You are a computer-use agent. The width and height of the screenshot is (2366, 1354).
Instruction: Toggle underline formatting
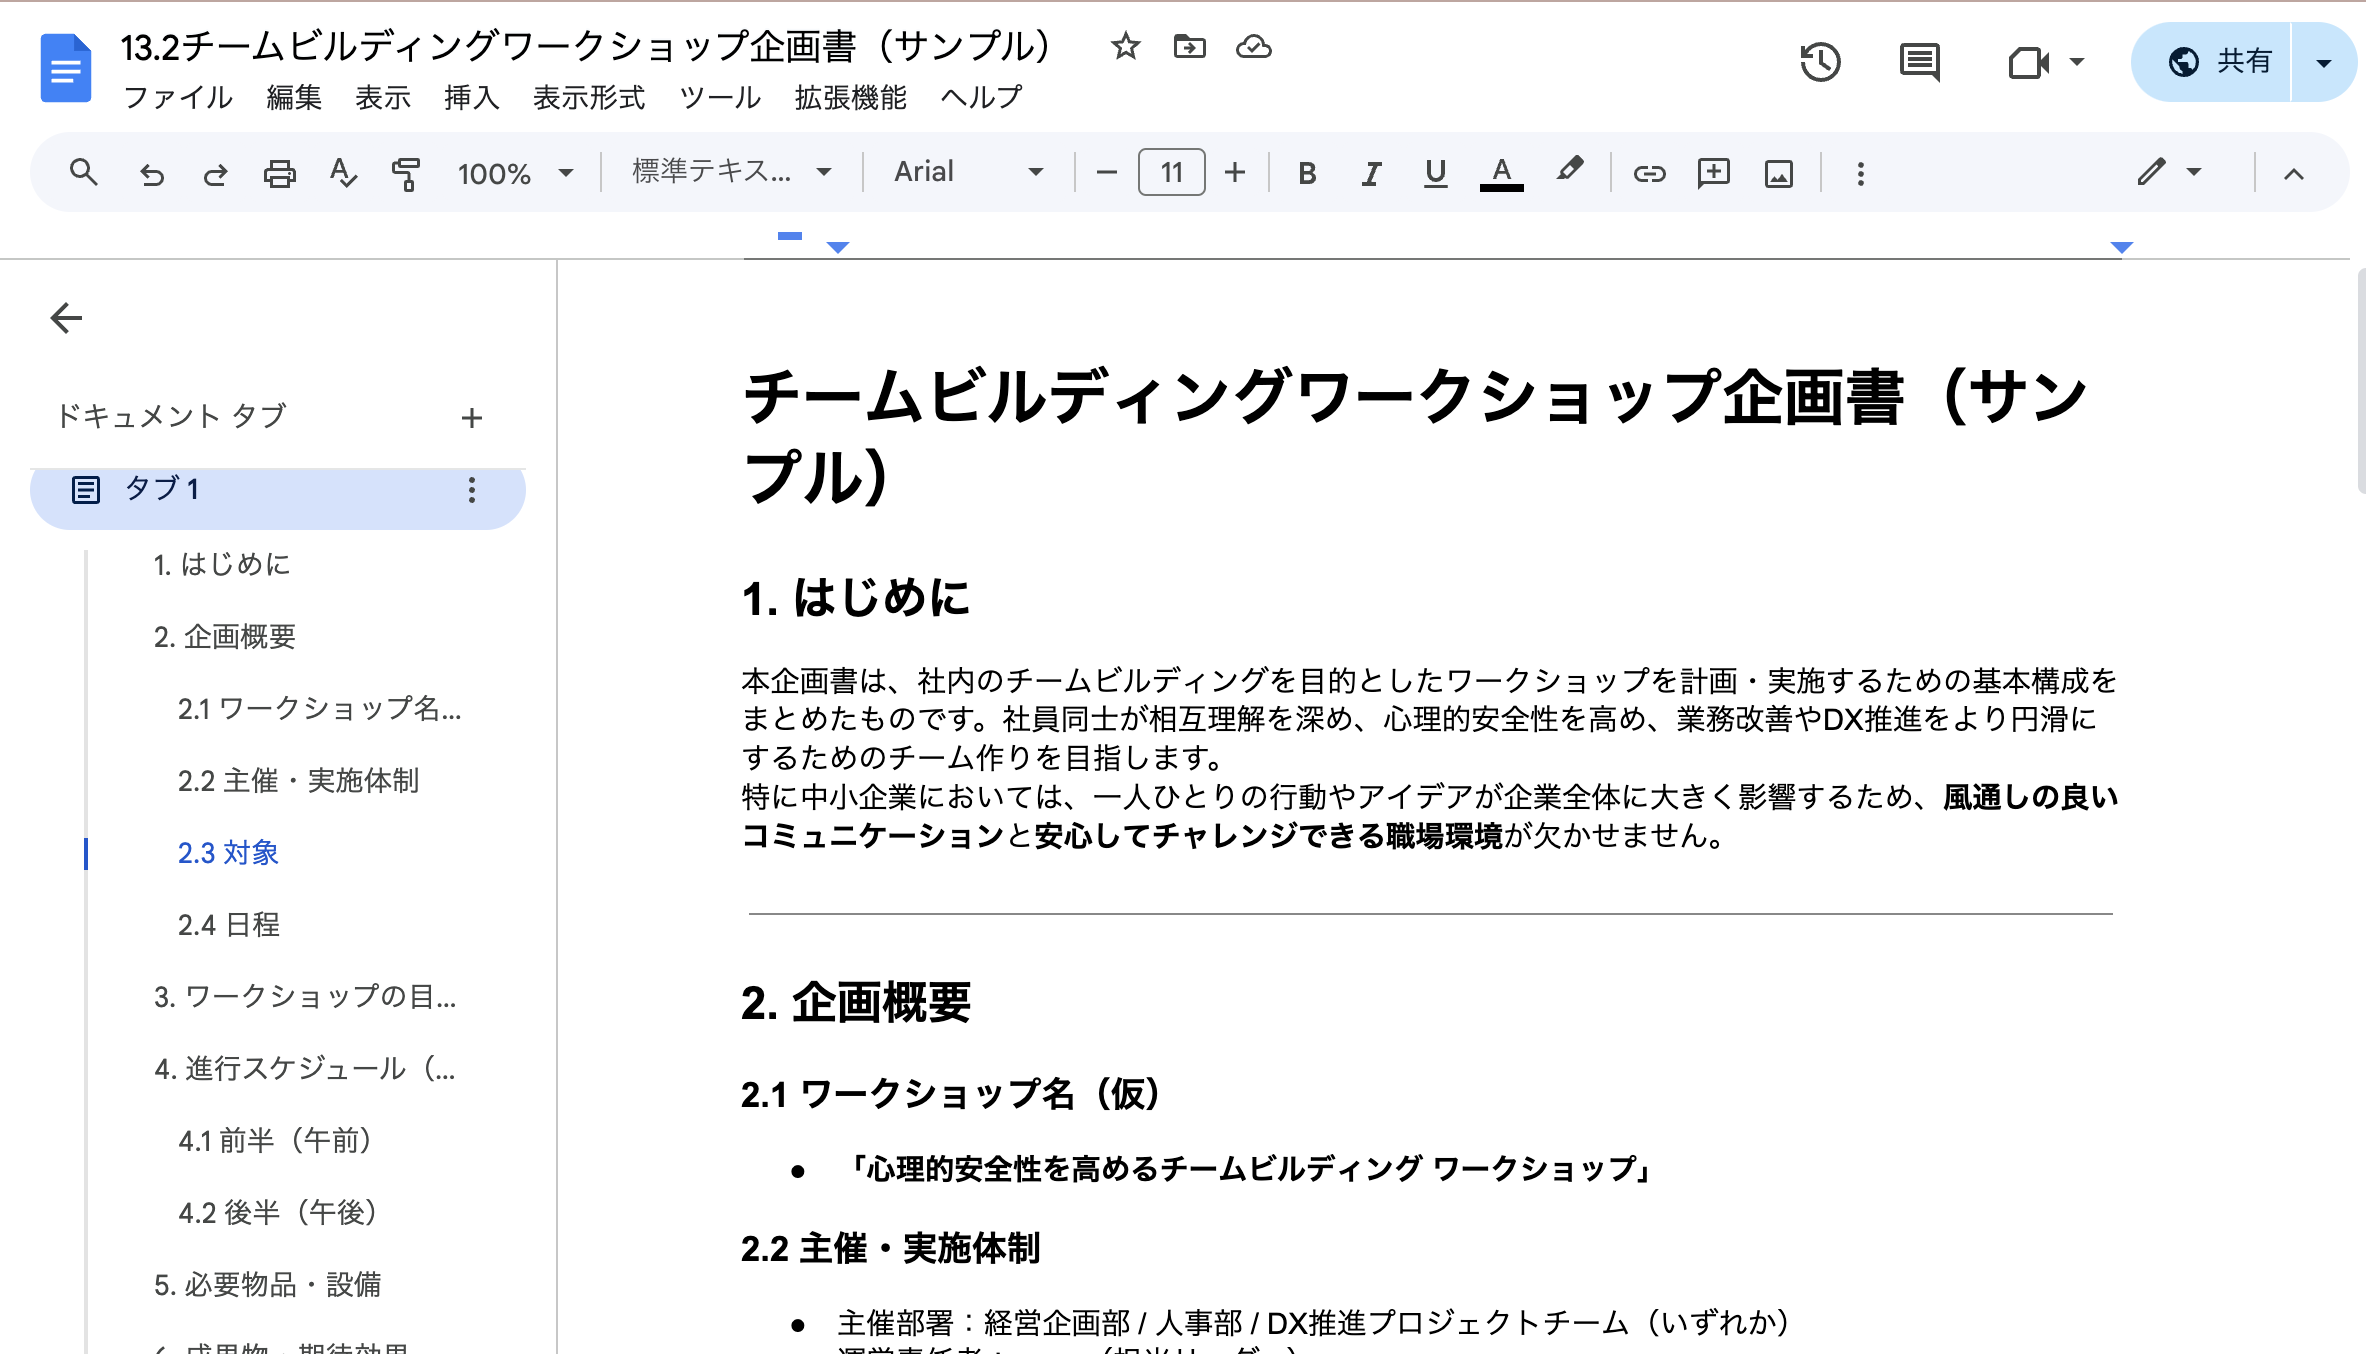pyautogui.click(x=1434, y=172)
